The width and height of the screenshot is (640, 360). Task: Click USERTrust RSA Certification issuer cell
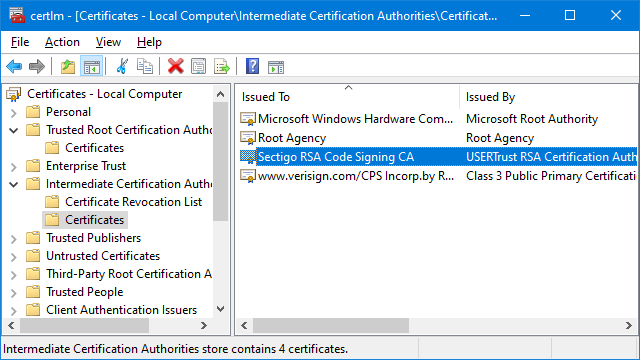551,157
